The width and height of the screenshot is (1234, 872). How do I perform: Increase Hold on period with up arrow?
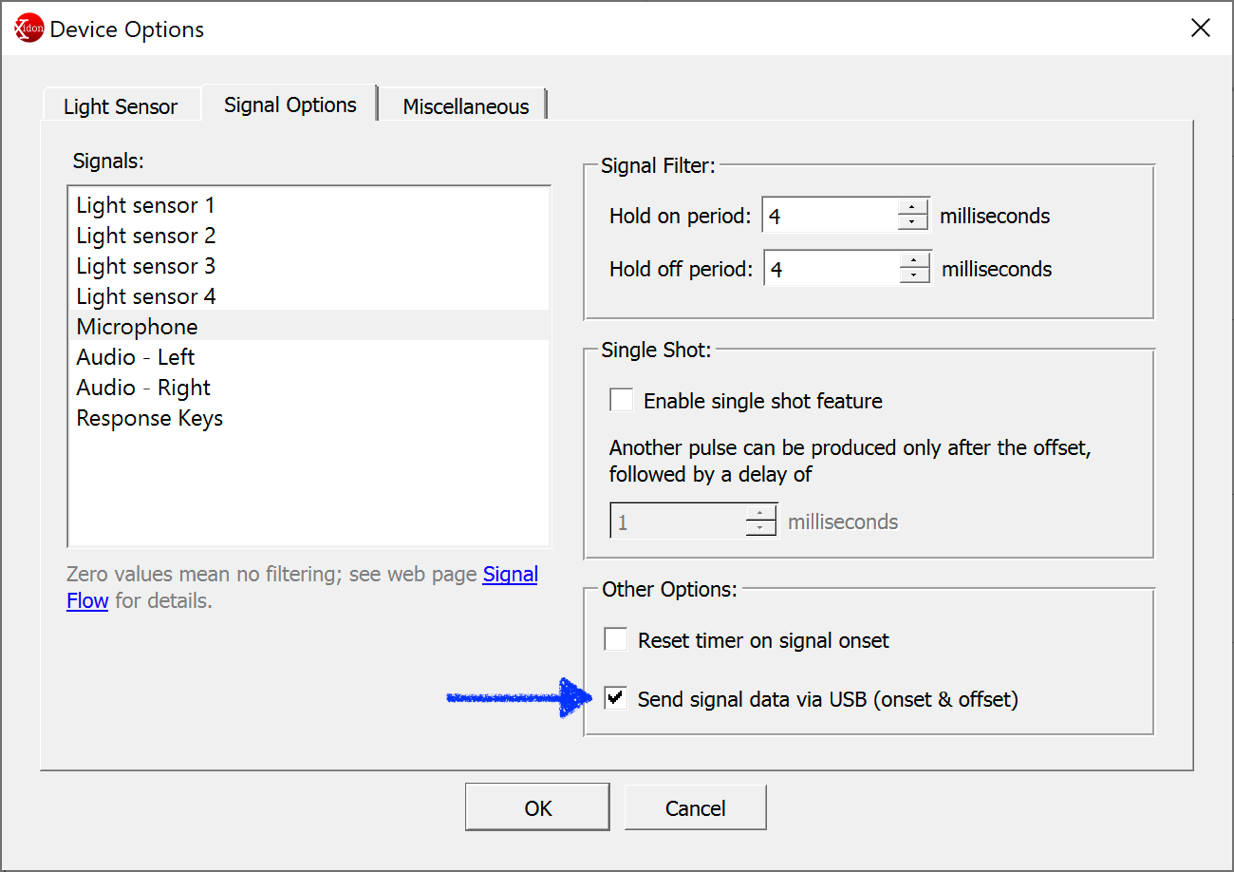[913, 208]
